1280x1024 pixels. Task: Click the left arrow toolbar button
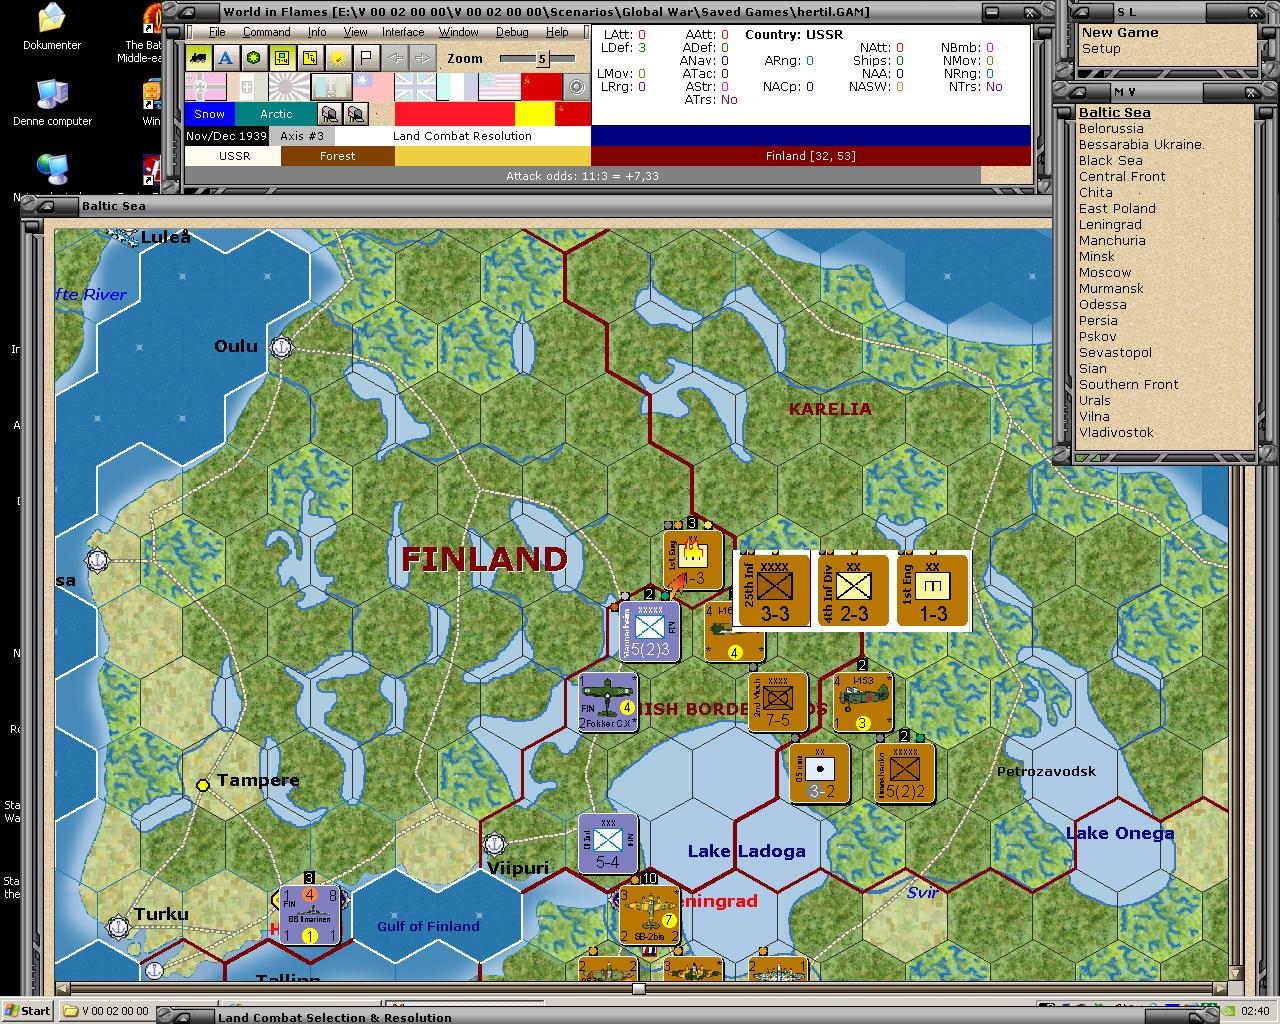tap(395, 58)
